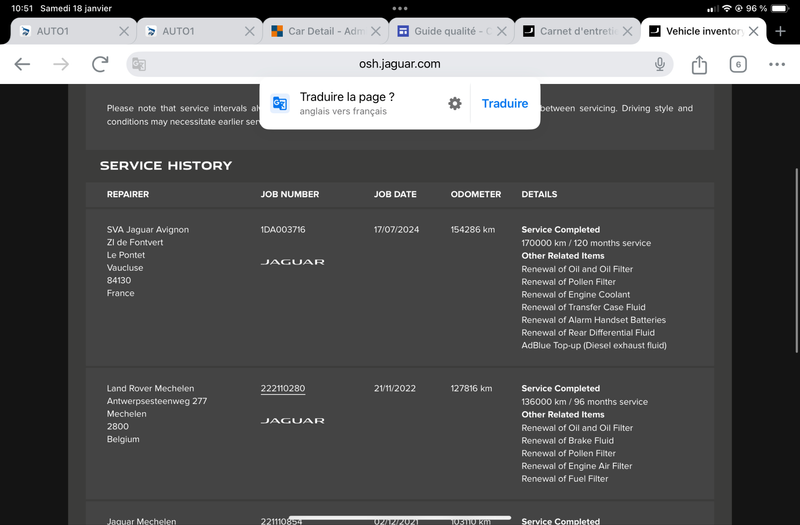800x525 pixels.
Task: Click the JOB DATE column header
Action: 395,194
